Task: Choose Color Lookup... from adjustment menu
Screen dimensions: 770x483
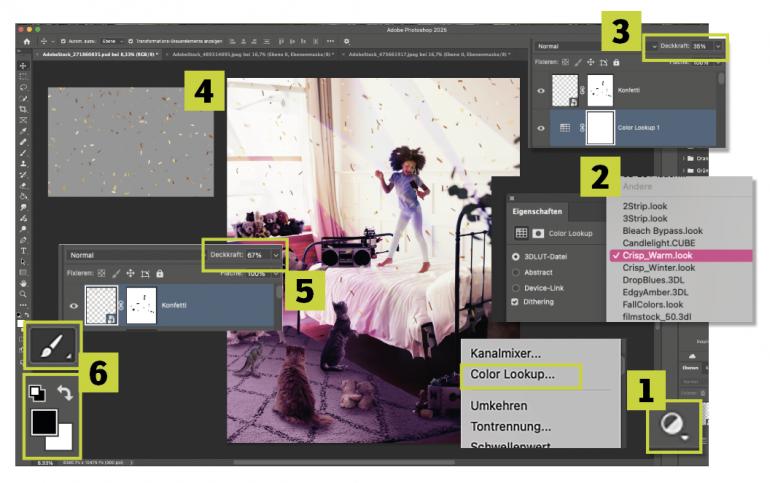Action: [x=512, y=375]
